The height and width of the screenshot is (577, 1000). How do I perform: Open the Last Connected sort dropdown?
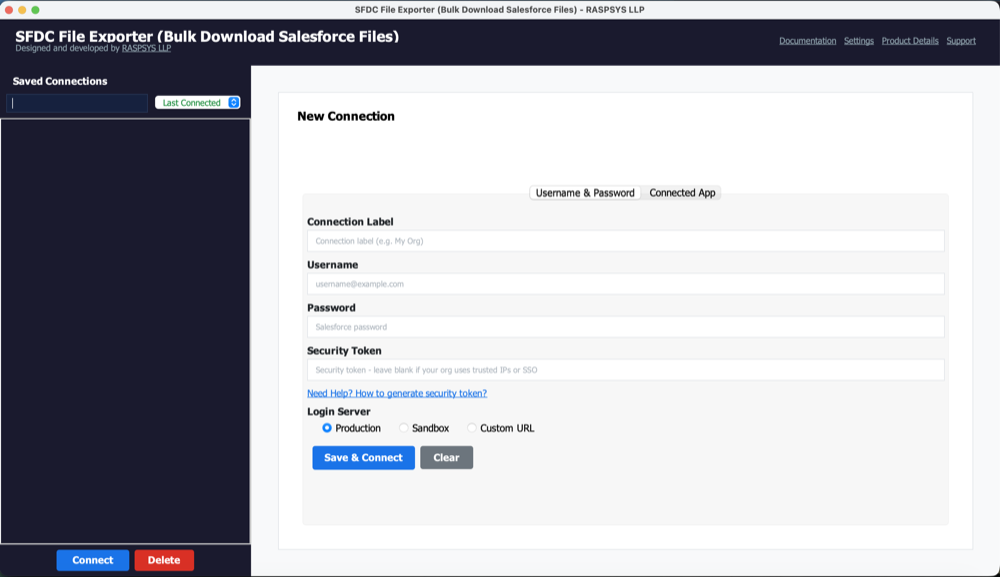[x=198, y=103]
